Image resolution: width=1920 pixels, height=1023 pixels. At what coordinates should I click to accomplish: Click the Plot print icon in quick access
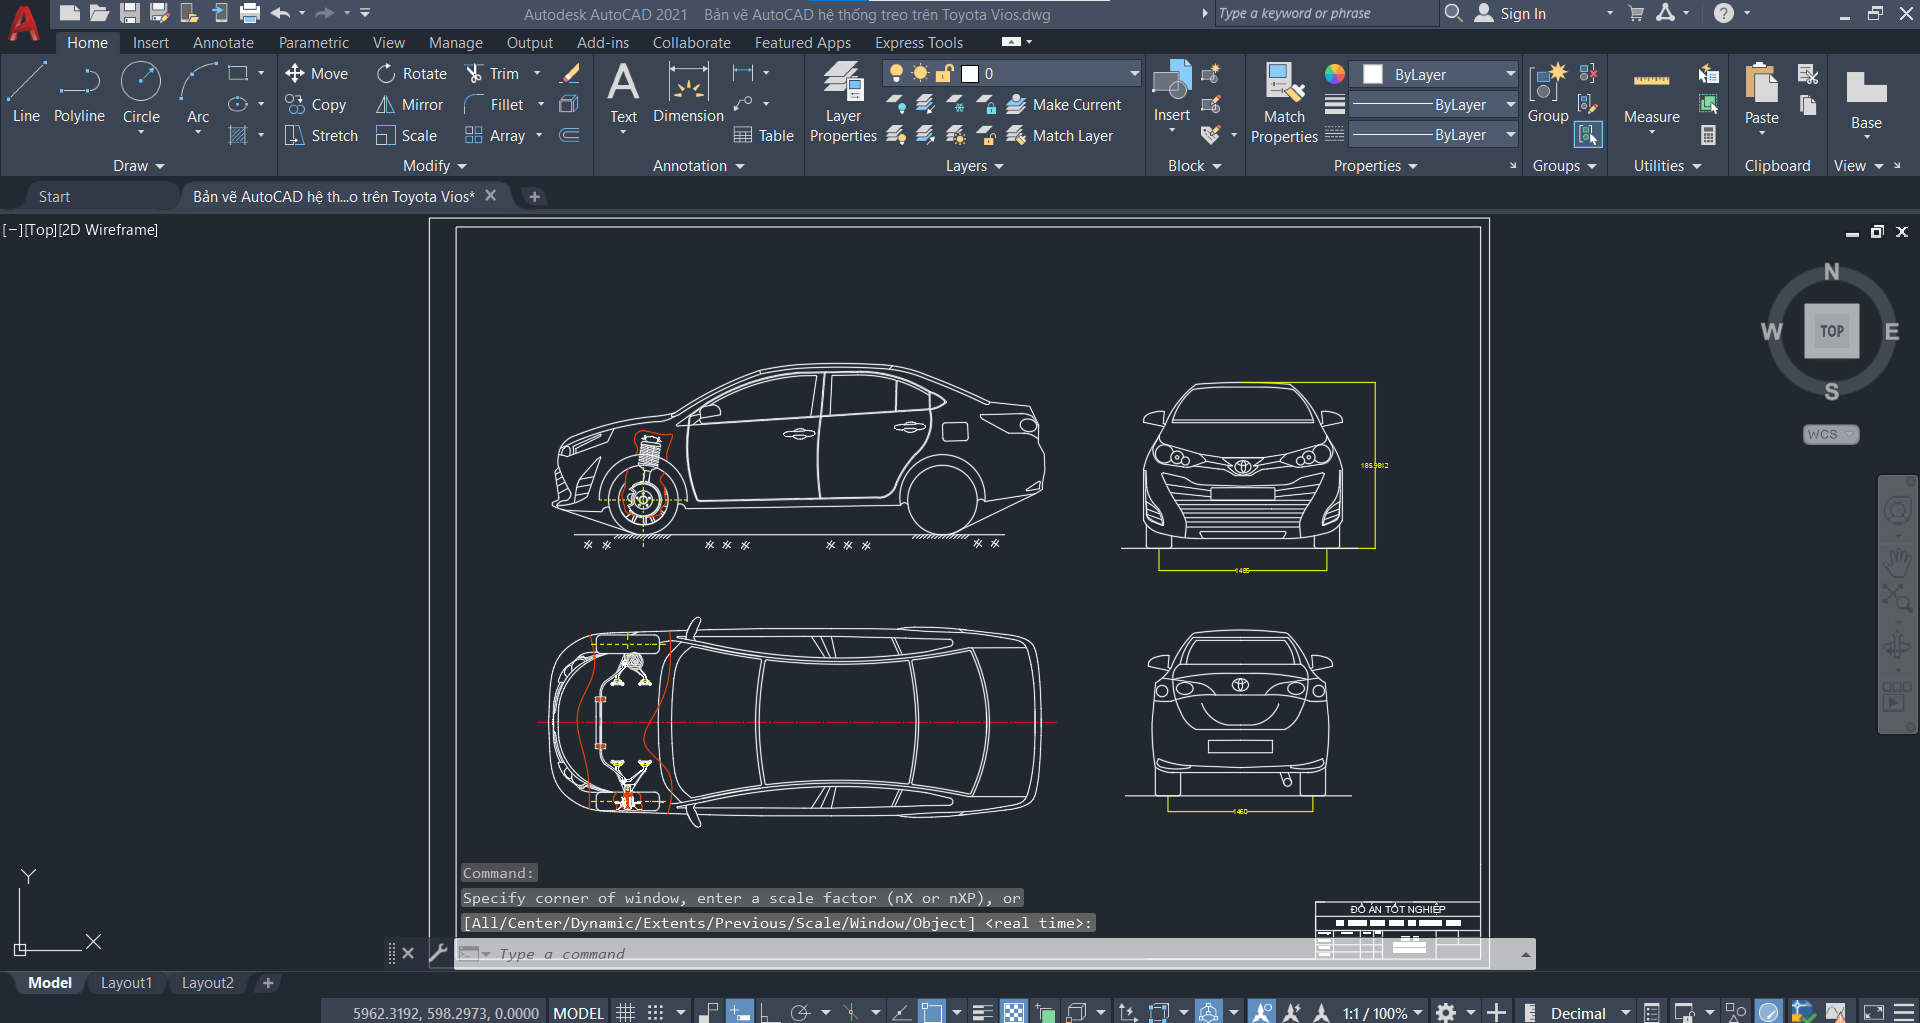coord(250,13)
